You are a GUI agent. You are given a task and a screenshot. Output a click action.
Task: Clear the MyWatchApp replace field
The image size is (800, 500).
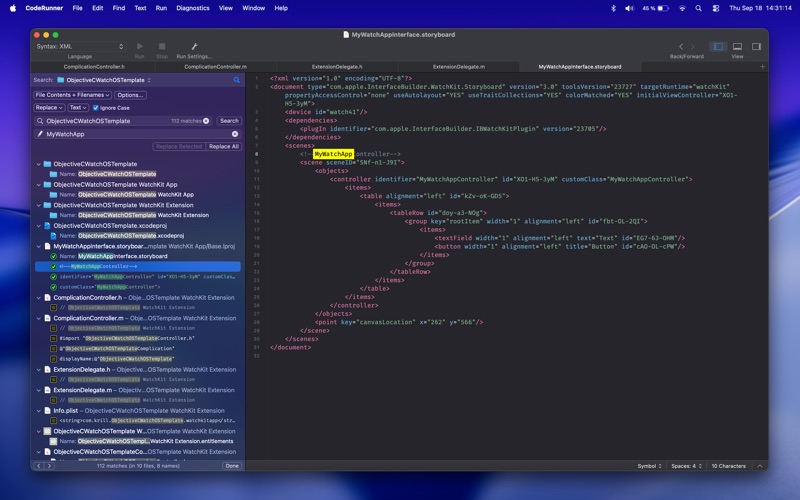pos(235,134)
